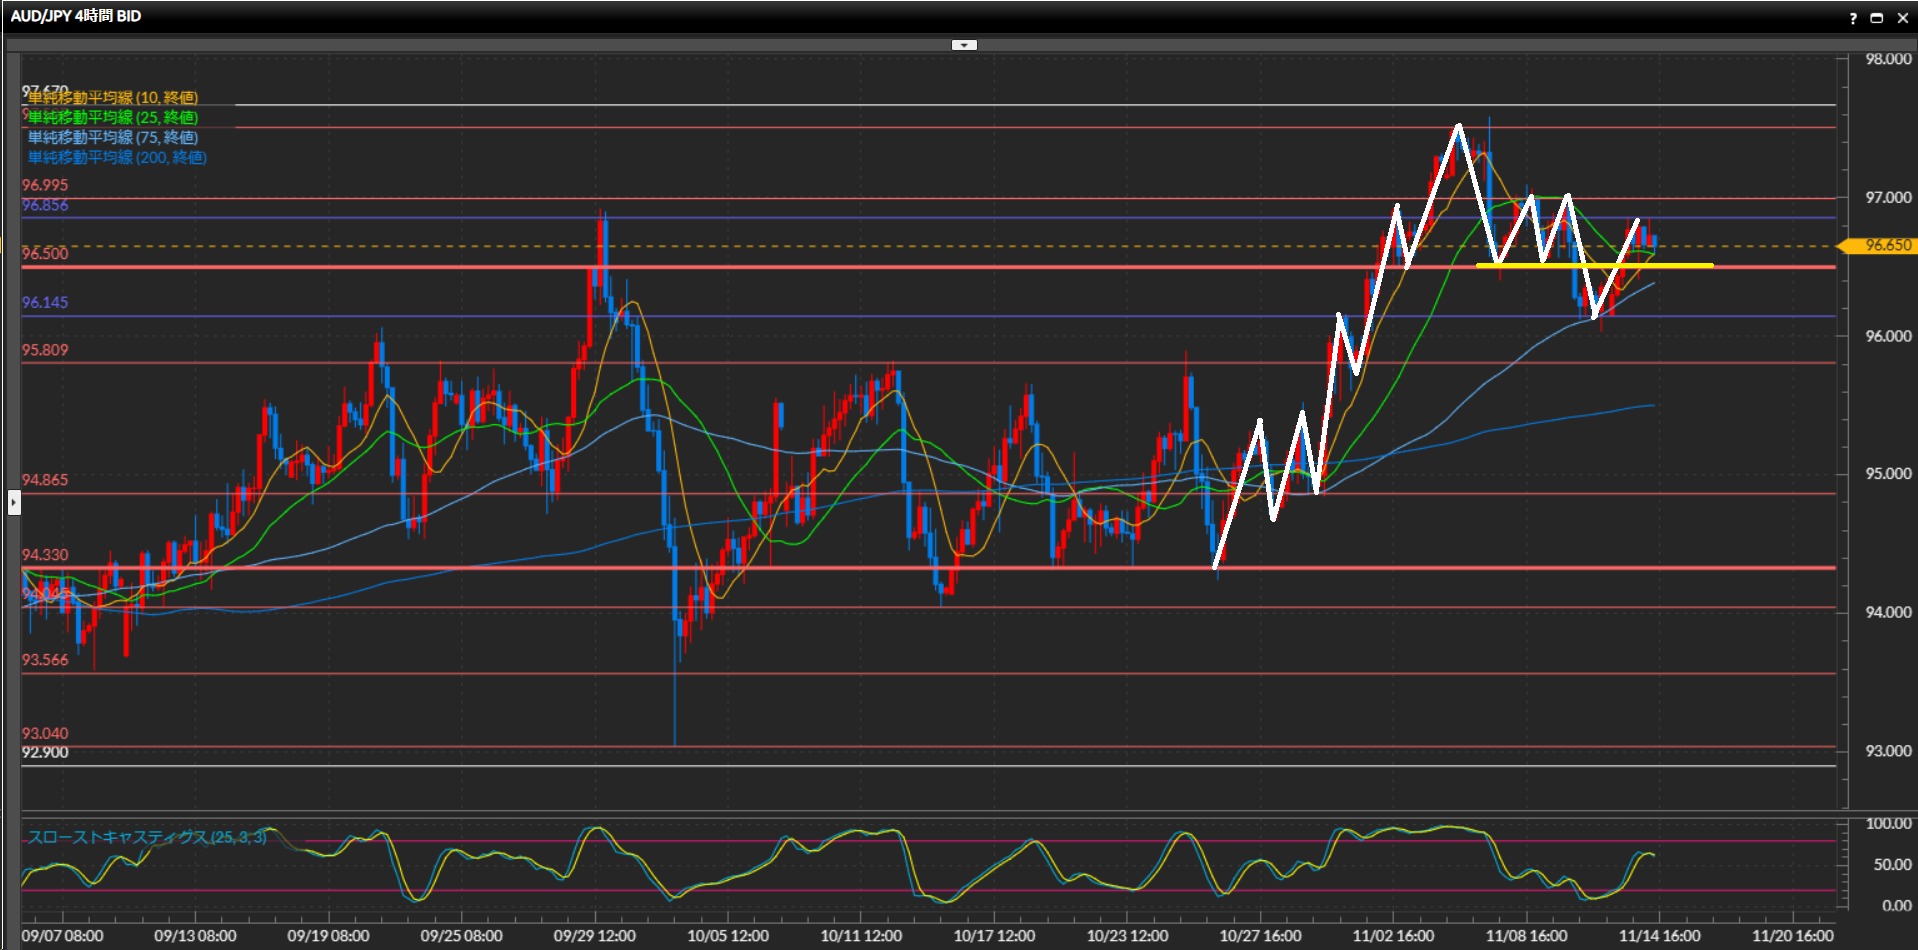The image size is (1918, 950).
Task: Click the スローストキャスティクス (25, 3, 3) label
Action: tap(147, 837)
